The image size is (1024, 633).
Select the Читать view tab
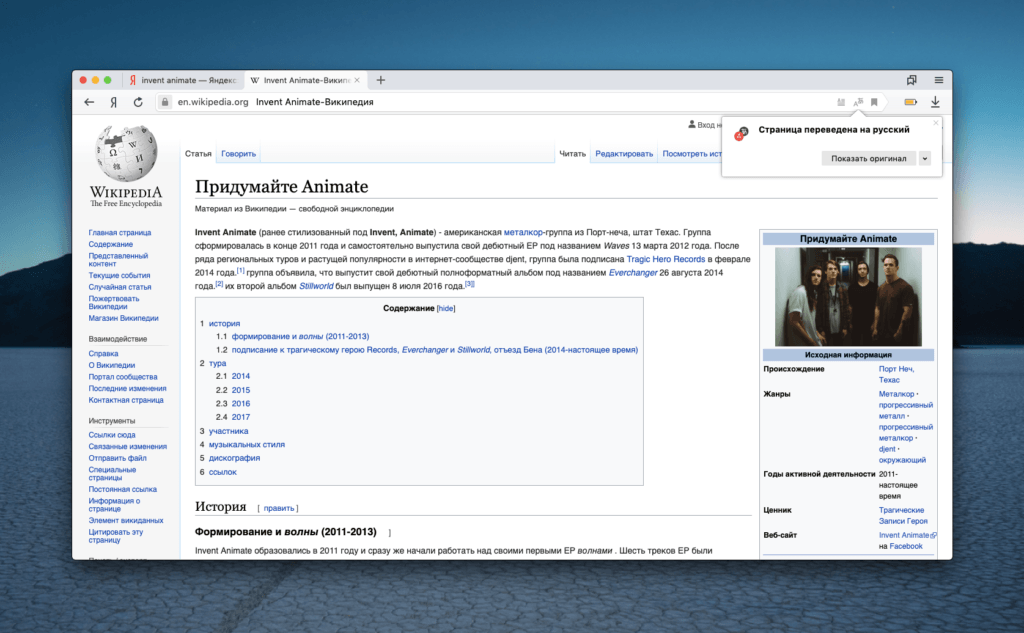[573, 154]
